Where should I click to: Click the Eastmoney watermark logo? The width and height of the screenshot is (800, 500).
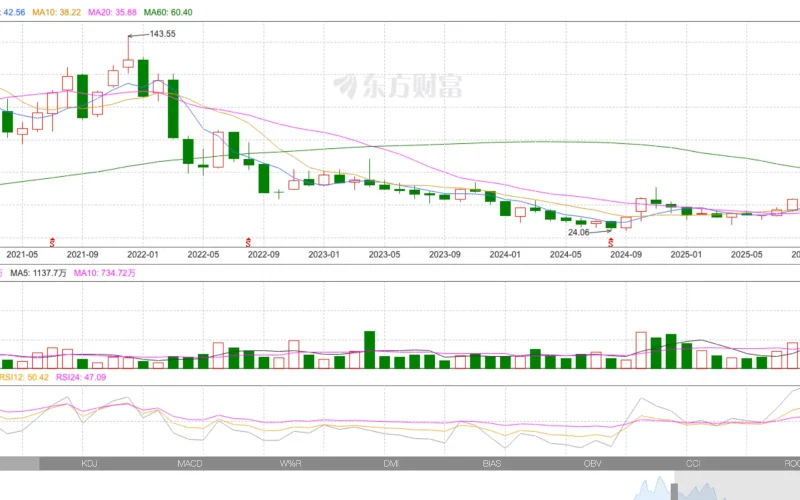tap(398, 86)
